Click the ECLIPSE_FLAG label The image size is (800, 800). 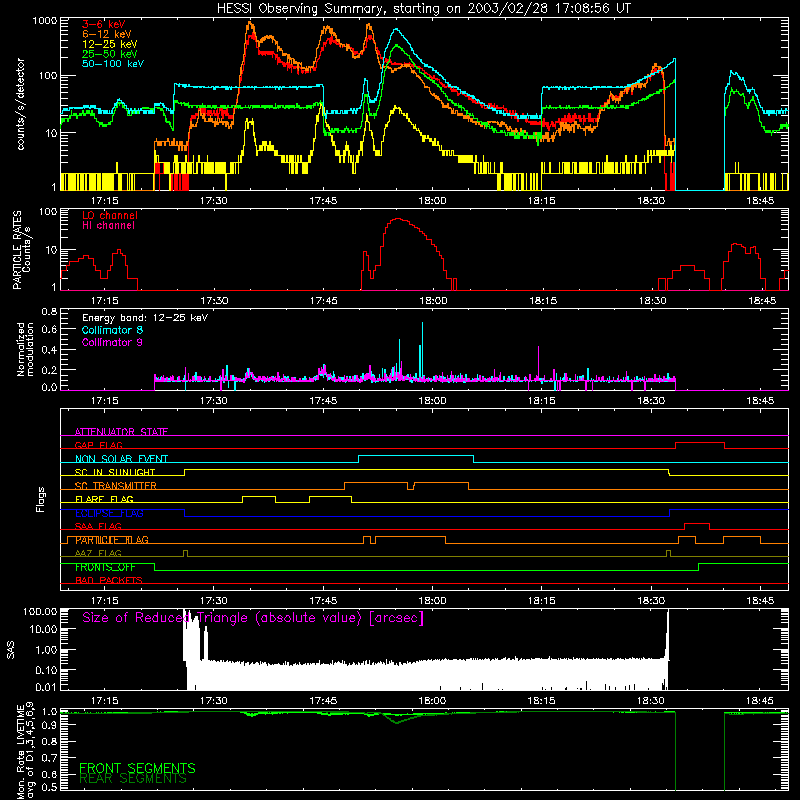pos(109,513)
